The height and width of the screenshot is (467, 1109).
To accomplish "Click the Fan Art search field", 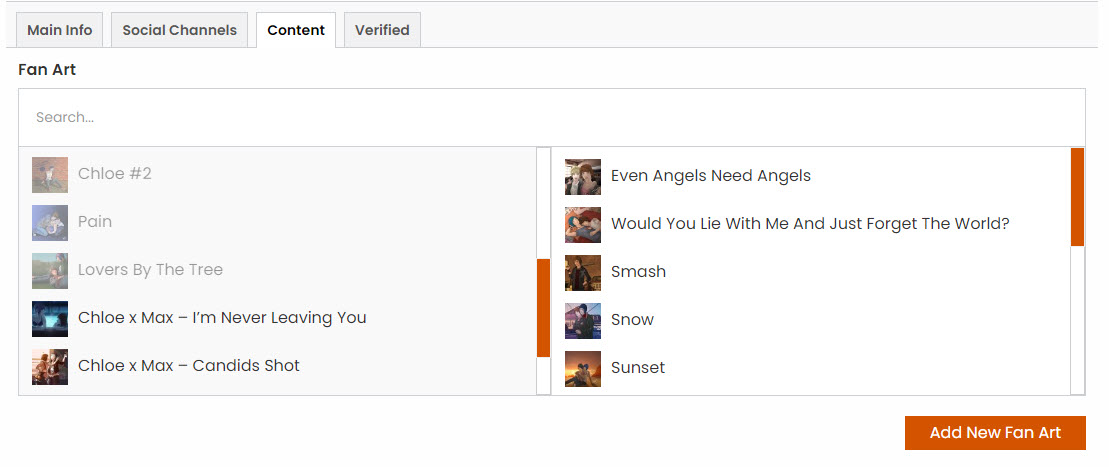I will pyautogui.click(x=552, y=117).
